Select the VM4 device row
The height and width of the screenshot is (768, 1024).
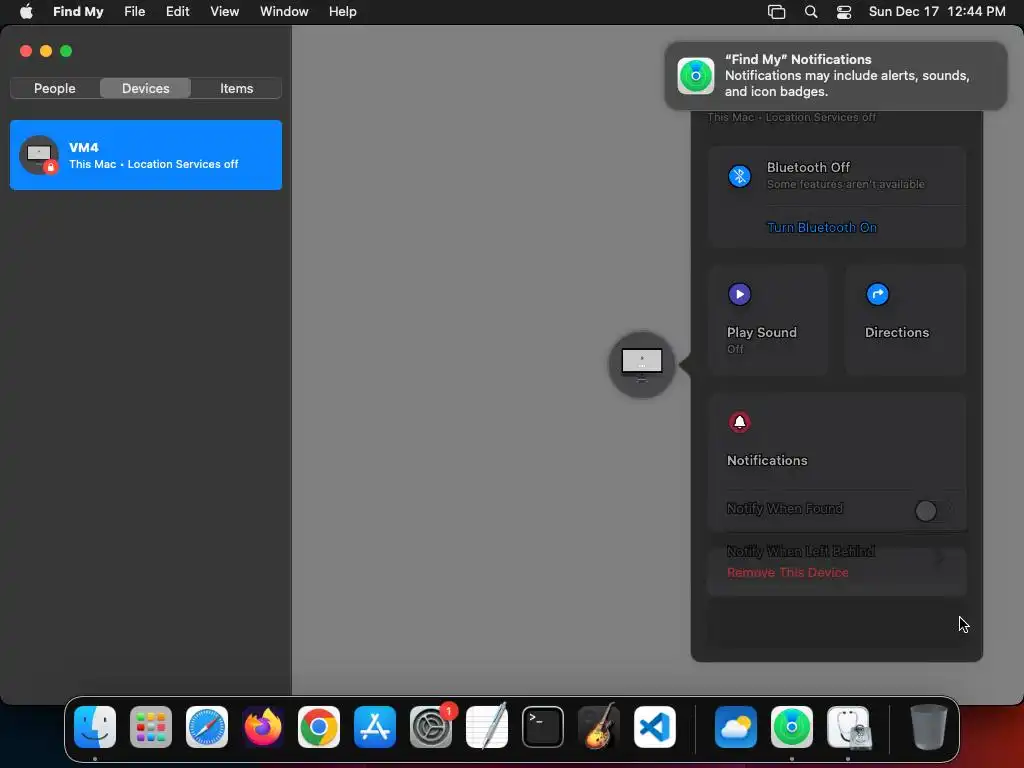[146, 155]
